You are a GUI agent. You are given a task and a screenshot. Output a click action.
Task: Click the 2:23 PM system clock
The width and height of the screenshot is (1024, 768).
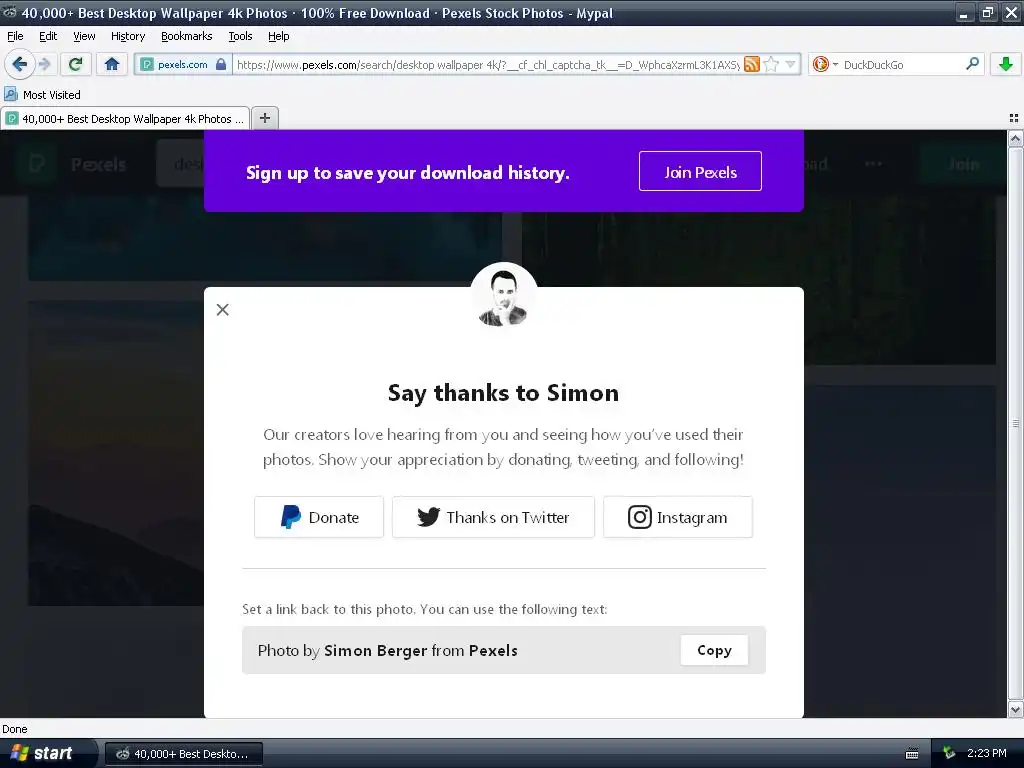pos(986,753)
